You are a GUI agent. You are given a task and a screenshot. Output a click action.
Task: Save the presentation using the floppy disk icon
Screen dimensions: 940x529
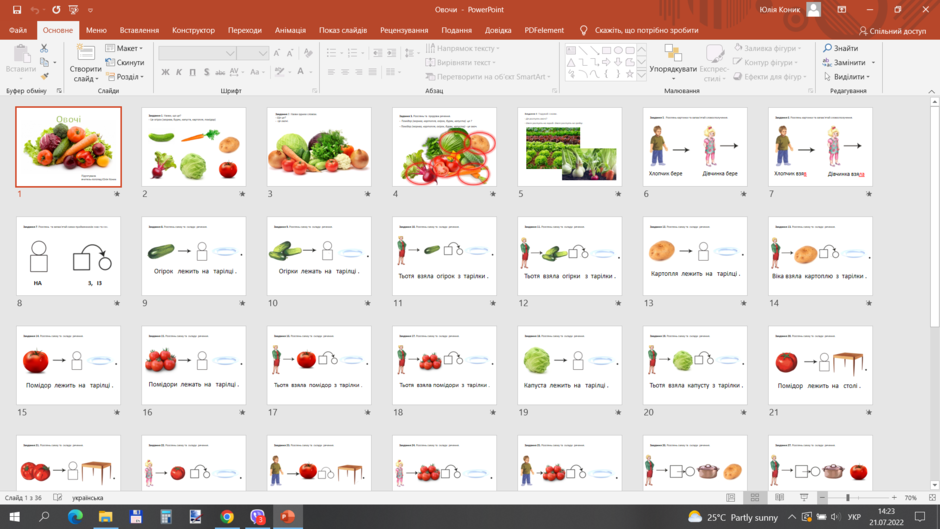pyautogui.click(x=17, y=10)
